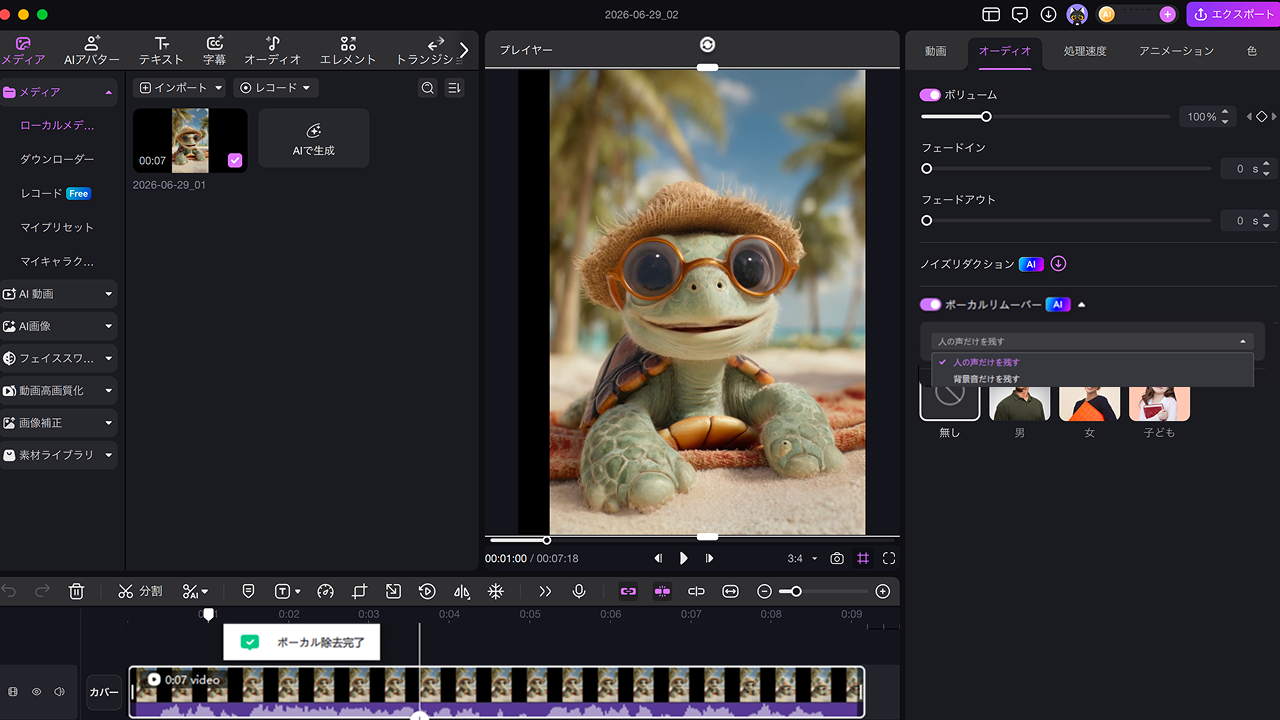Take a snapshot with the camera icon
Image resolution: width=1280 pixels, height=720 pixels.
tap(837, 558)
